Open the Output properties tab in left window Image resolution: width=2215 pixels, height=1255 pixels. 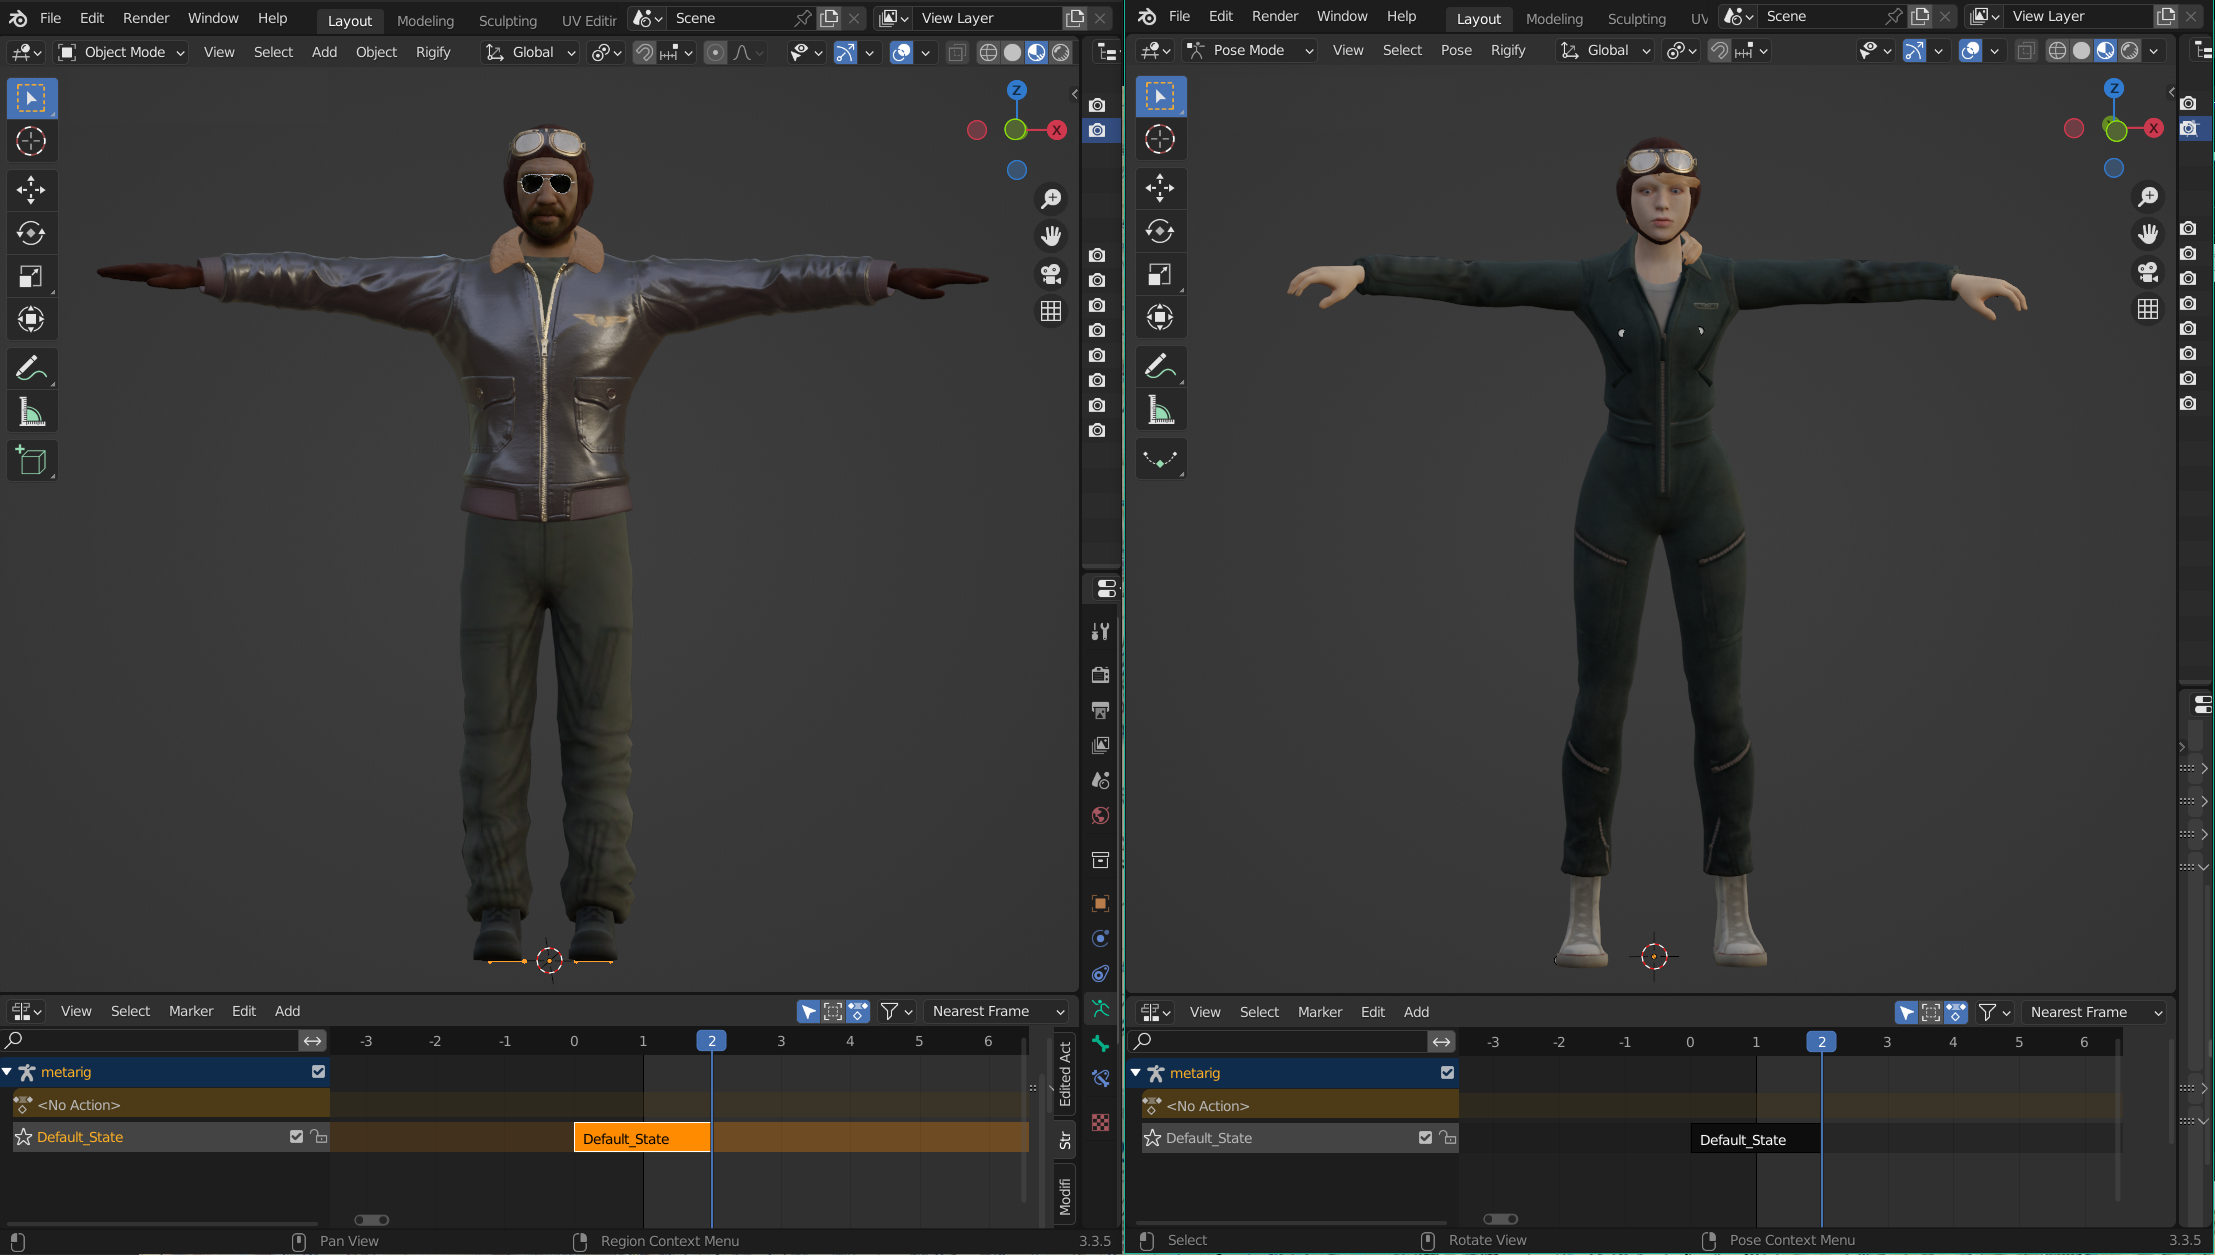[1100, 710]
